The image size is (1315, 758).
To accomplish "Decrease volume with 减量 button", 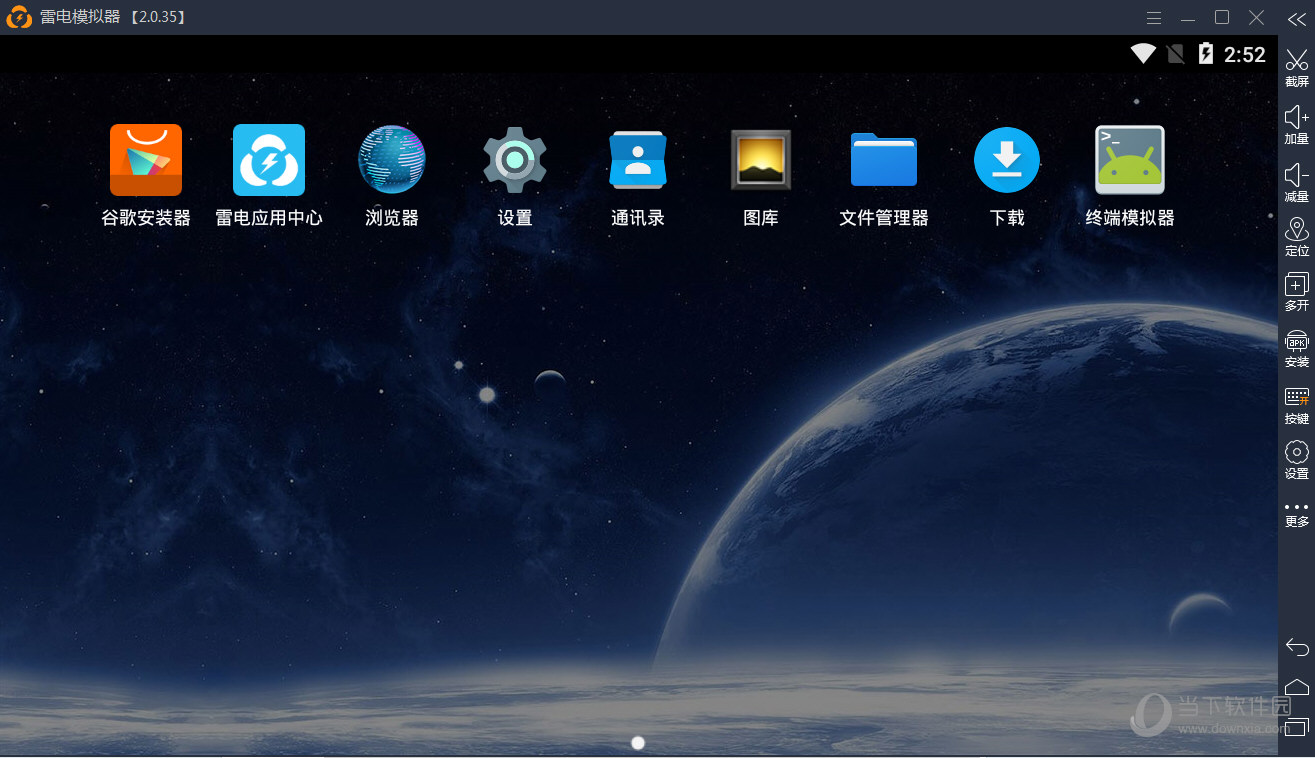I will [x=1297, y=181].
